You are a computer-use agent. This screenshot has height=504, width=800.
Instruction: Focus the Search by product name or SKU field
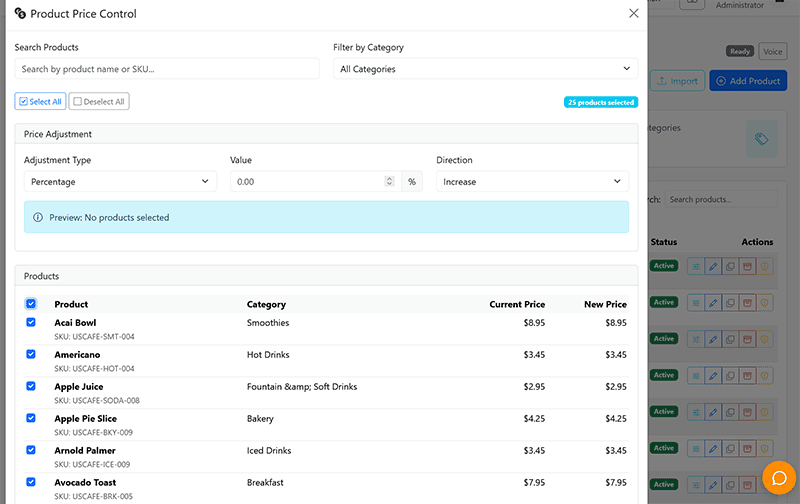[x=167, y=69]
